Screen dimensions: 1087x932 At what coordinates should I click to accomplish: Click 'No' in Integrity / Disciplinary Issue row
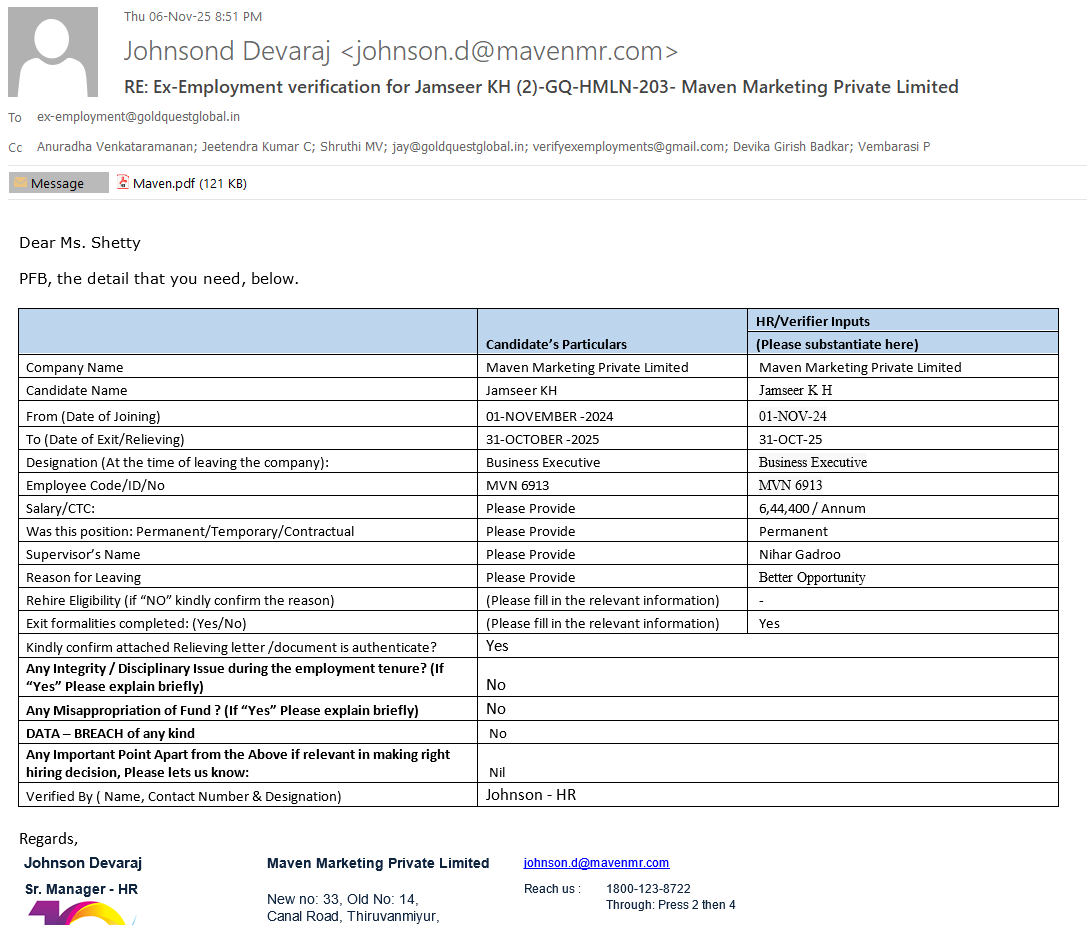coord(496,684)
